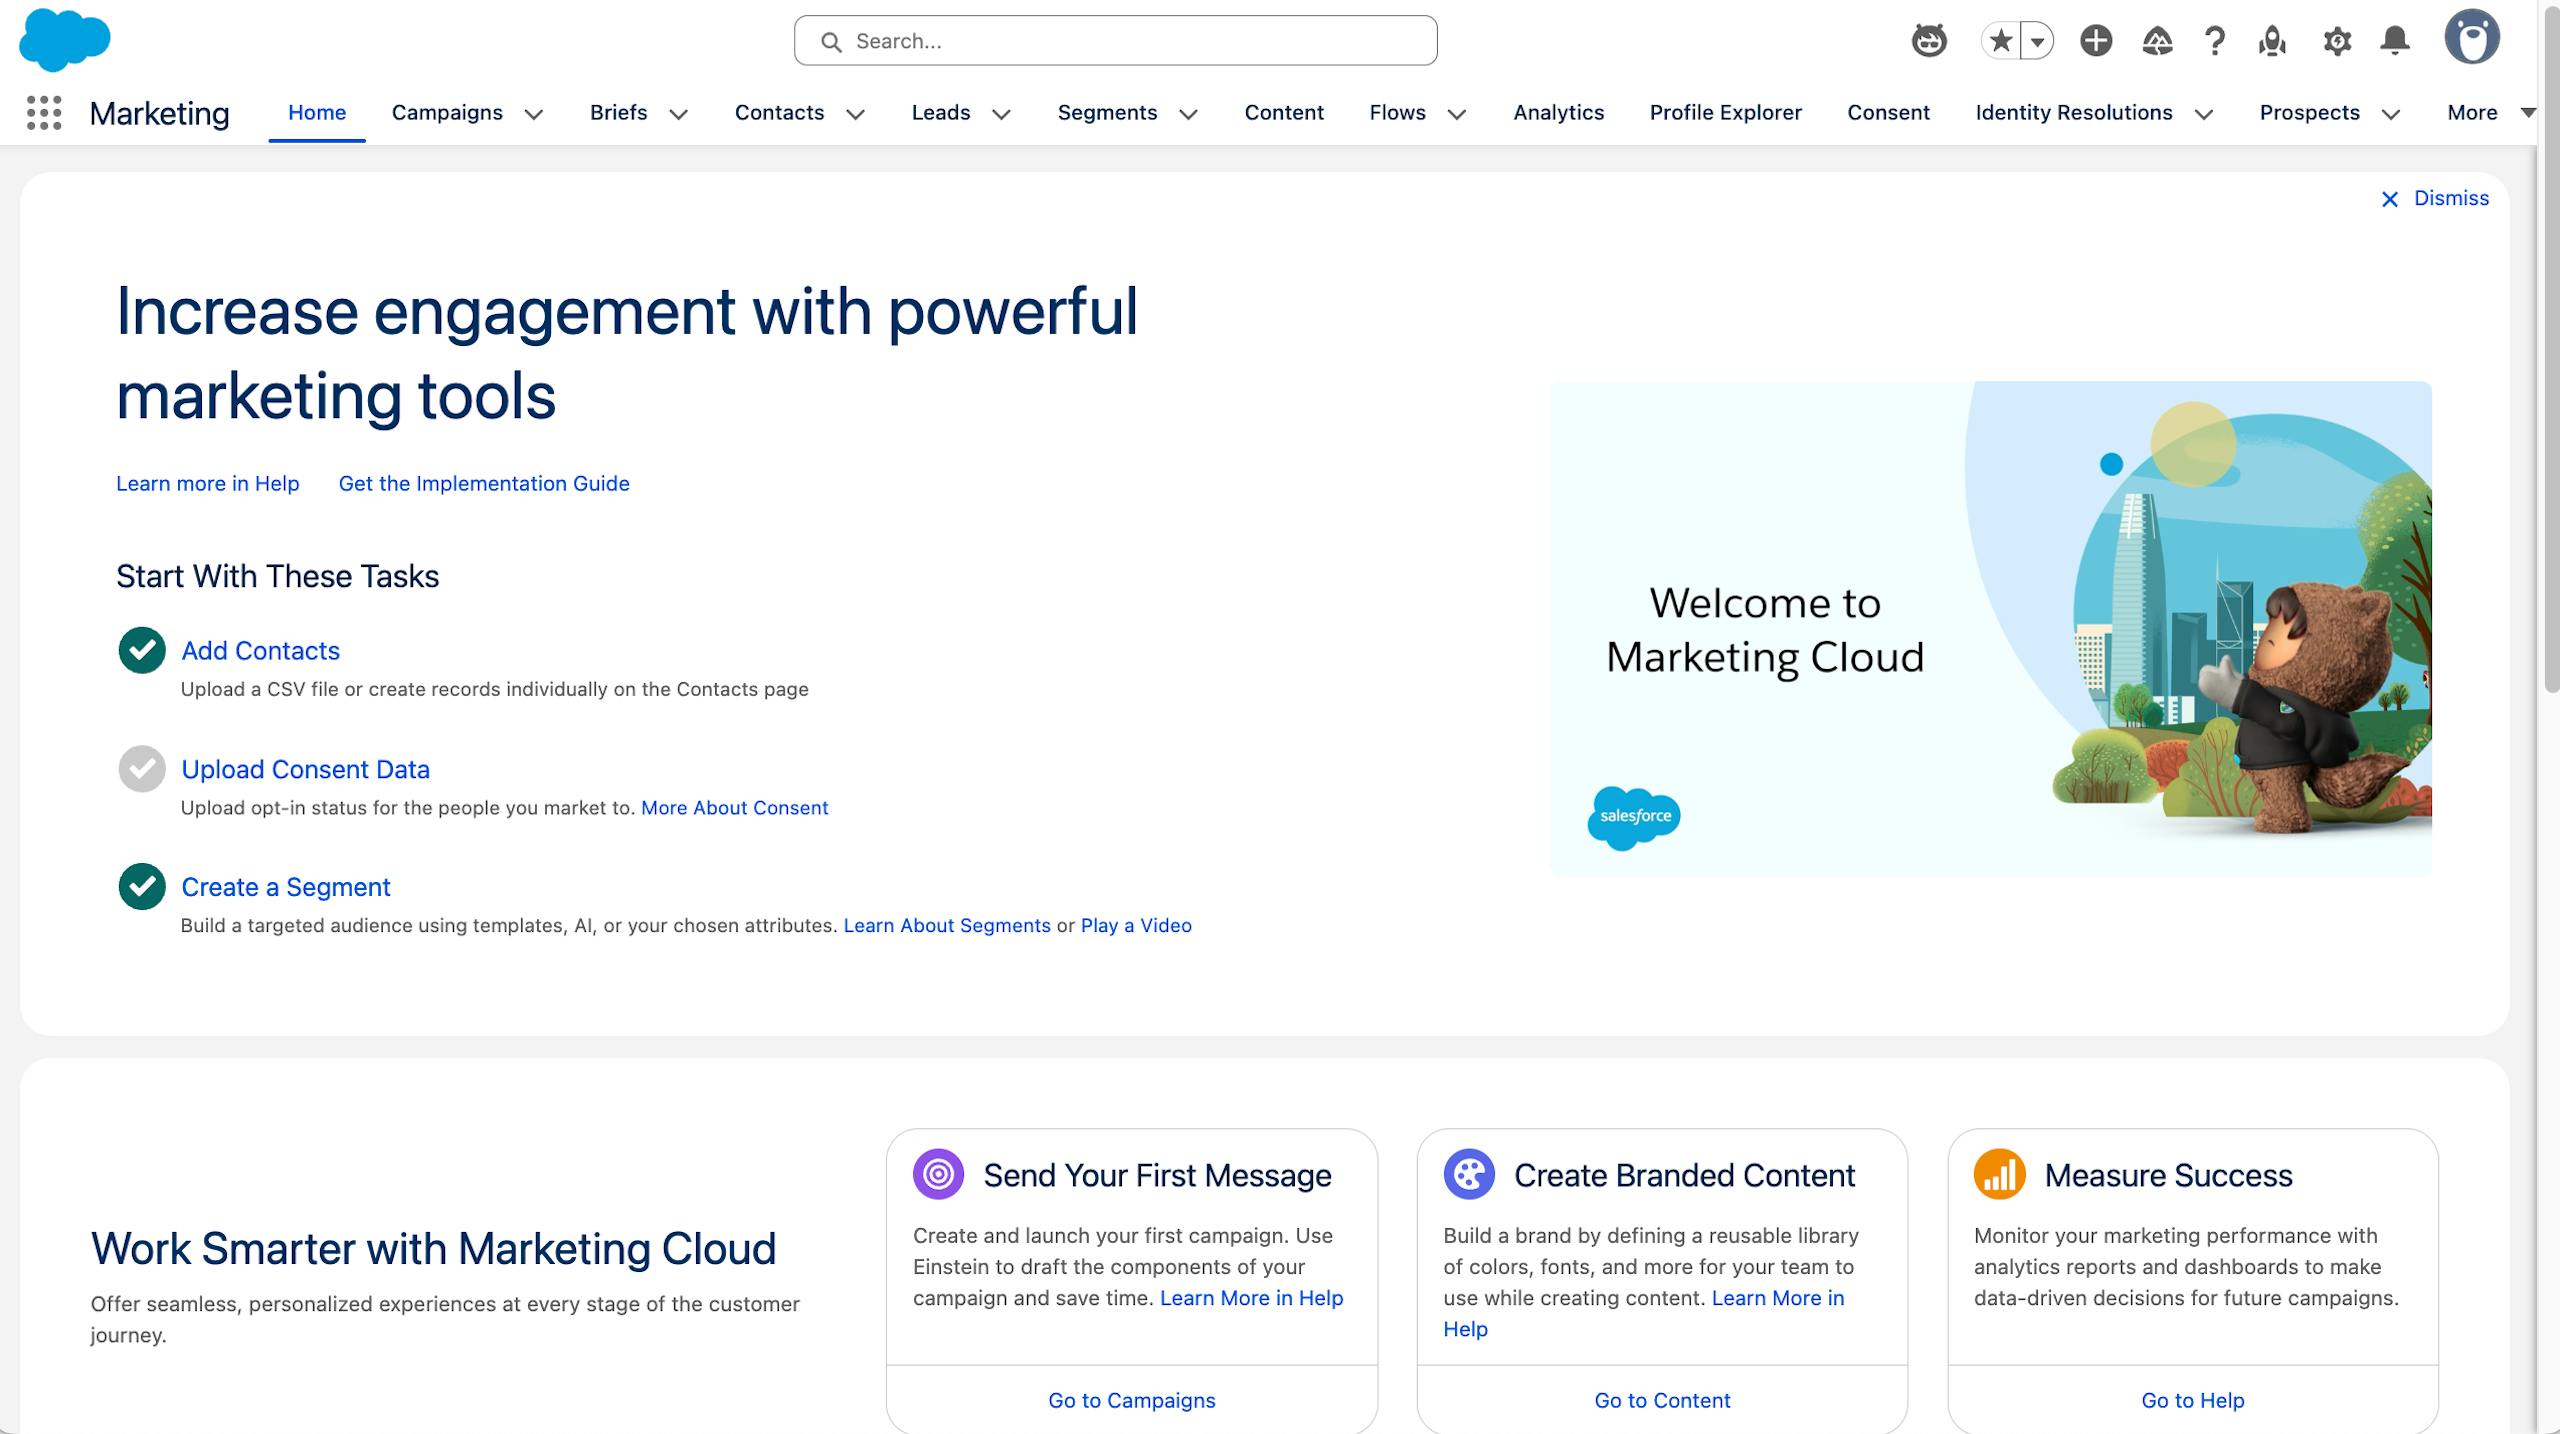Click Go to Campaigns button
The width and height of the screenshot is (2560, 1434).
point(1131,1400)
